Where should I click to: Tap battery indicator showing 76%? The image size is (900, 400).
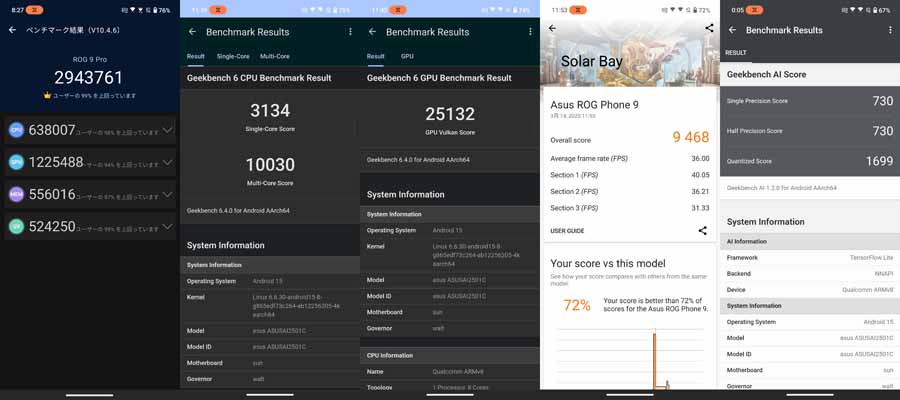click(x=161, y=10)
